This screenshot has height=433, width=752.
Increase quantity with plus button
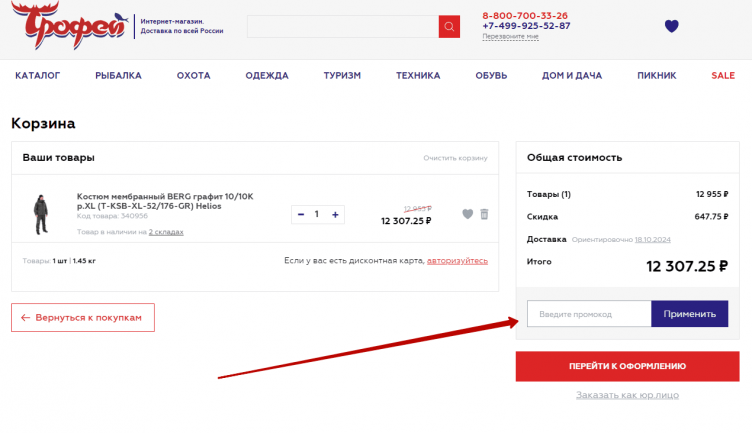tap(335, 214)
